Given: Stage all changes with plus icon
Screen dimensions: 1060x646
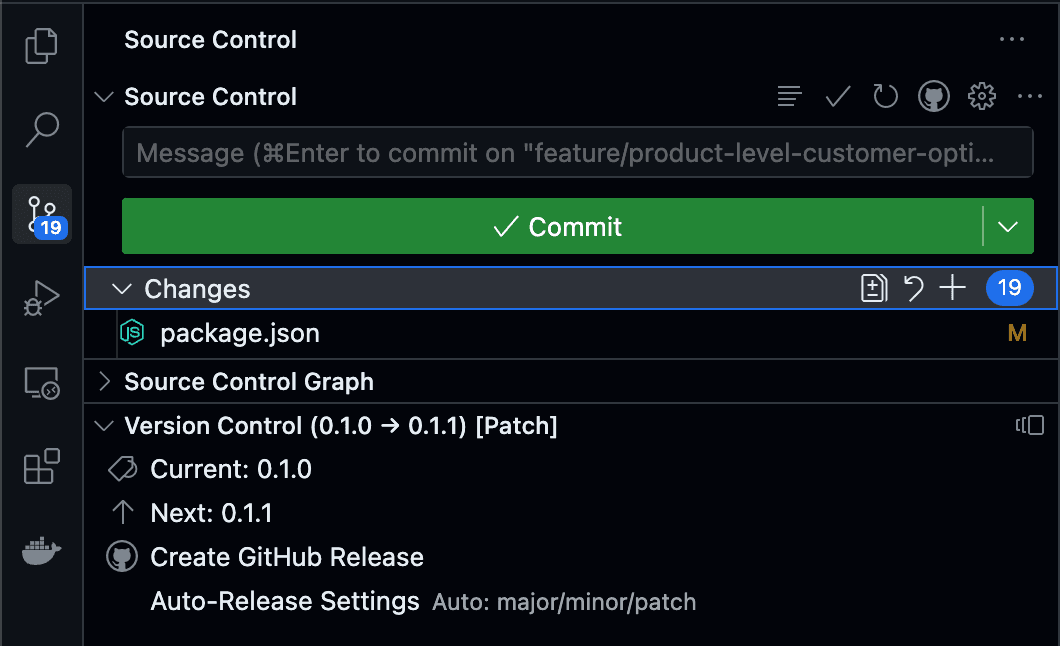Looking at the screenshot, I should 953,288.
